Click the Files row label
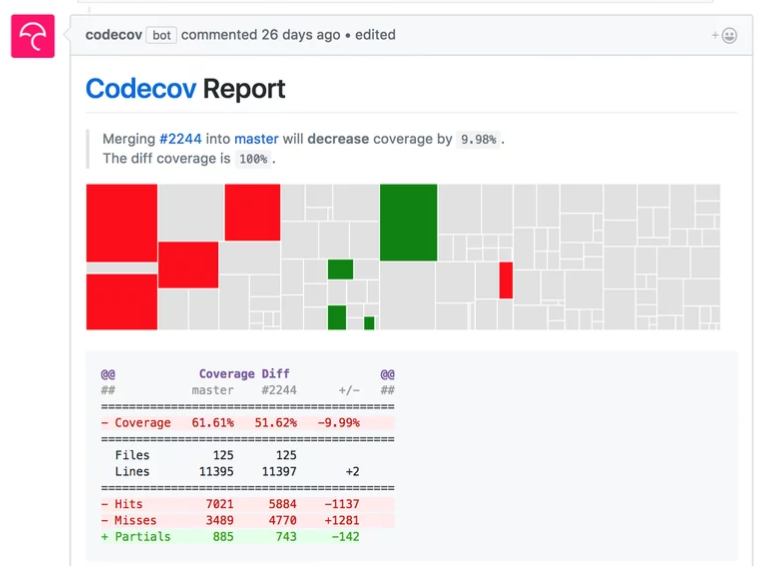This screenshot has height=584, width=772. [132, 455]
